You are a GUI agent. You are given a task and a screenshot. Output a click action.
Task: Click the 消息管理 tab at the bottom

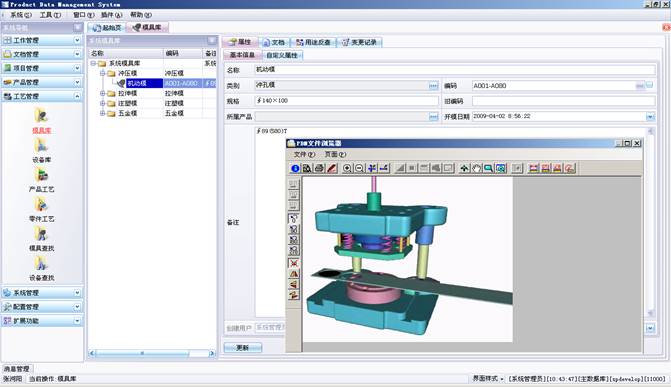point(17,369)
